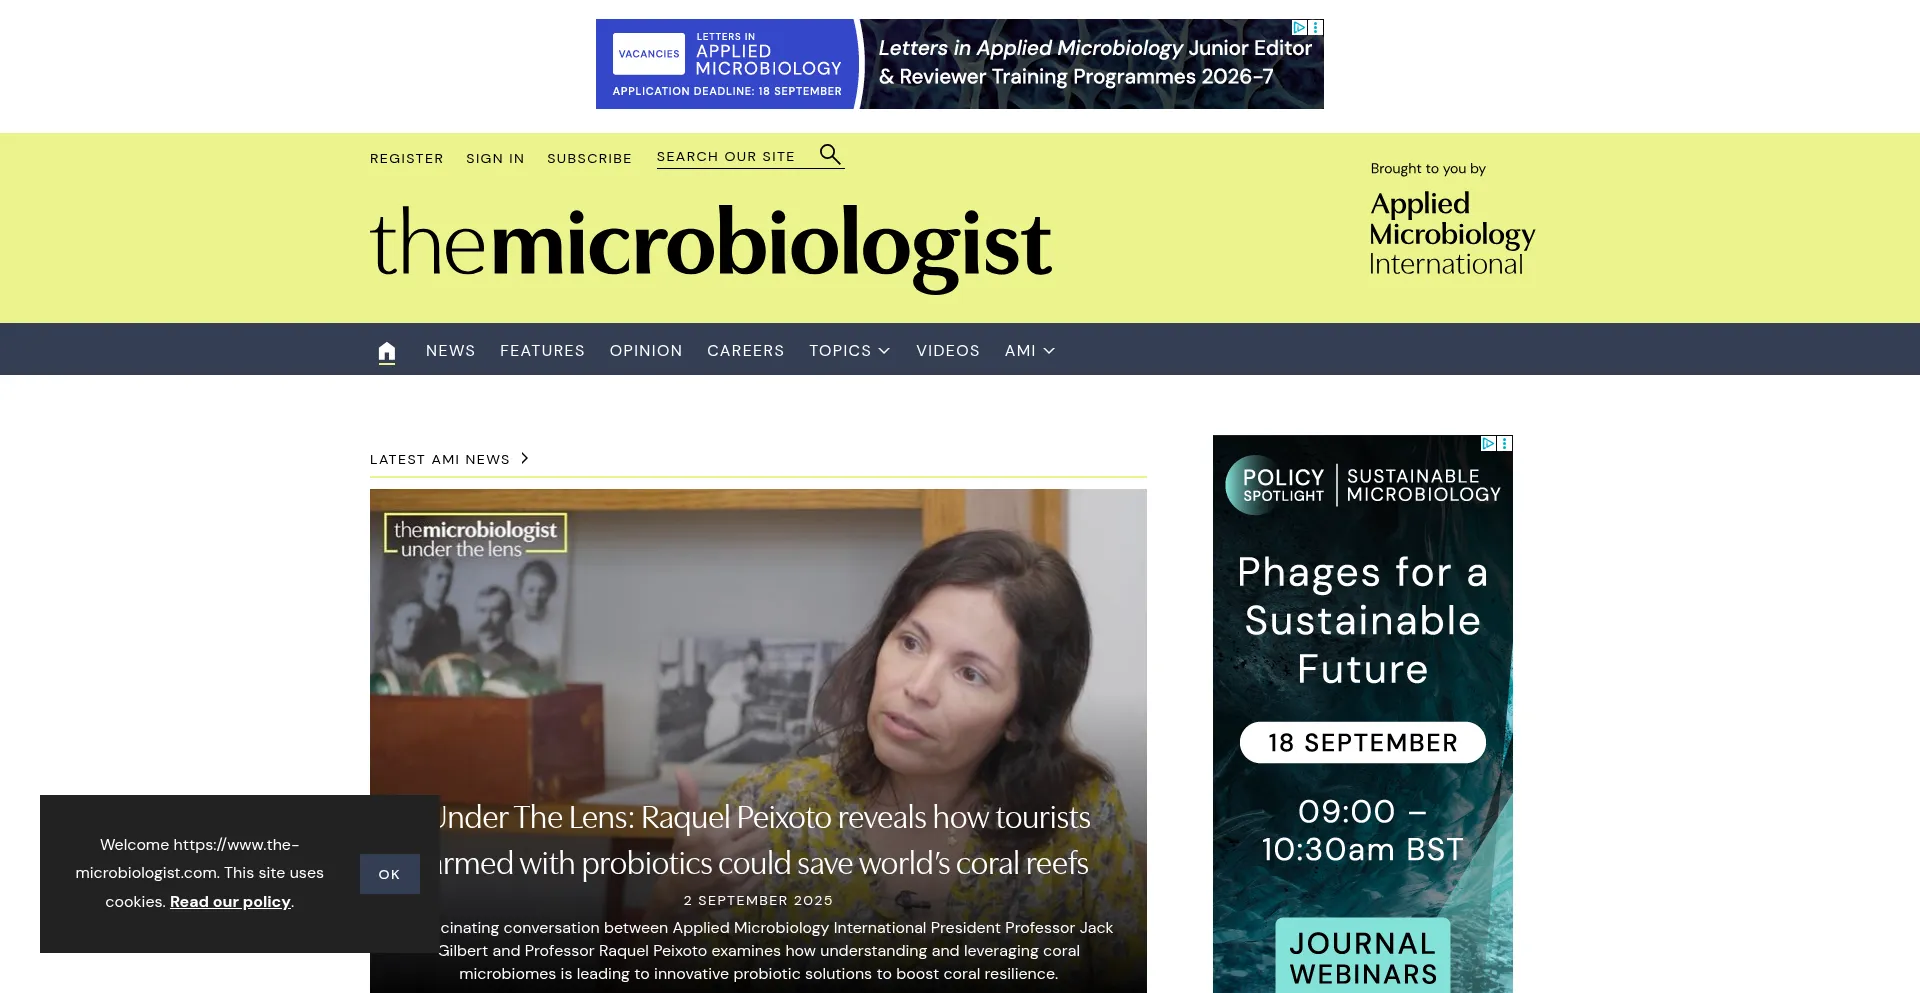
Task: Go to the home icon in navigation bar
Action: [x=387, y=351]
